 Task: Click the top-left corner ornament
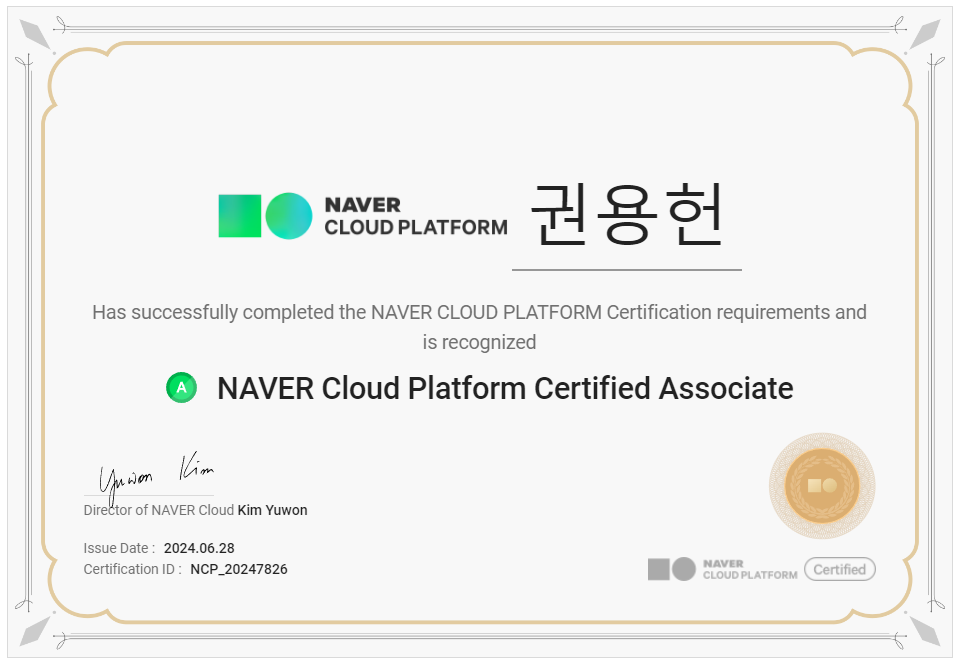pos(36,32)
